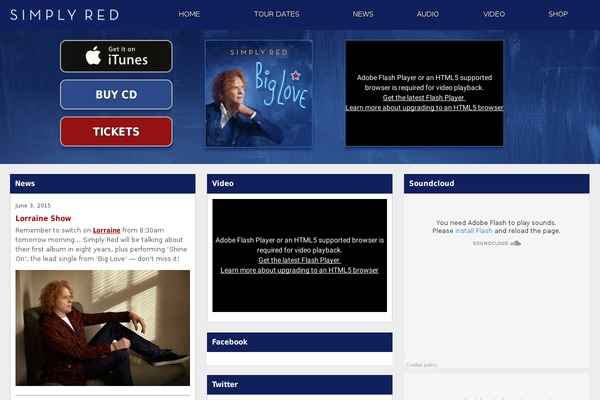Go to TOUR DATES page
600x400 pixels.
[x=276, y=14]
